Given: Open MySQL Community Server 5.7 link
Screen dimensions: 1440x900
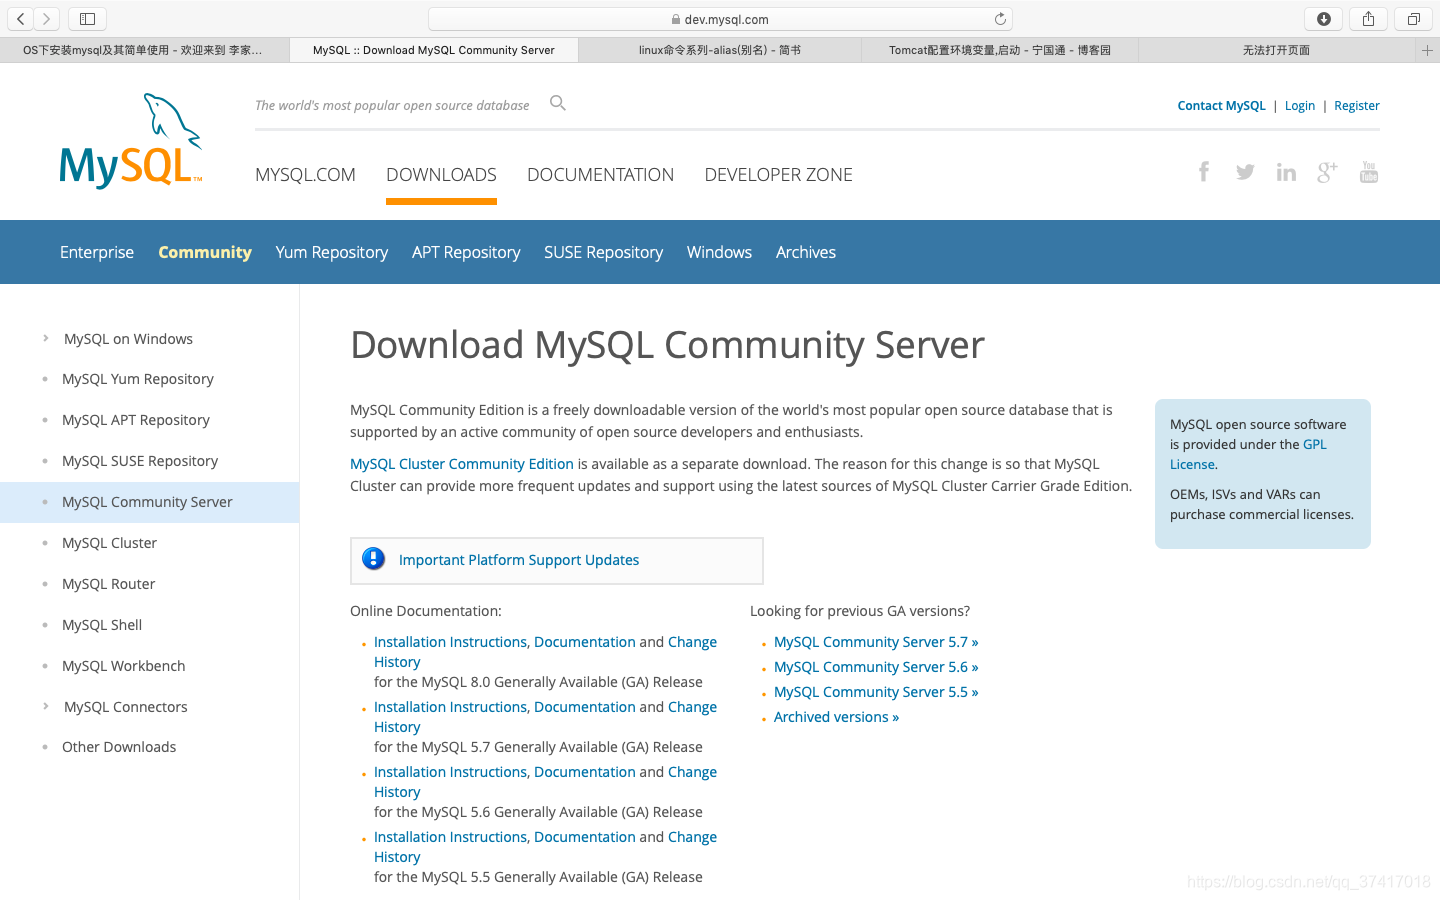Looking at the screenshot, I should click(x=876, y=642).
